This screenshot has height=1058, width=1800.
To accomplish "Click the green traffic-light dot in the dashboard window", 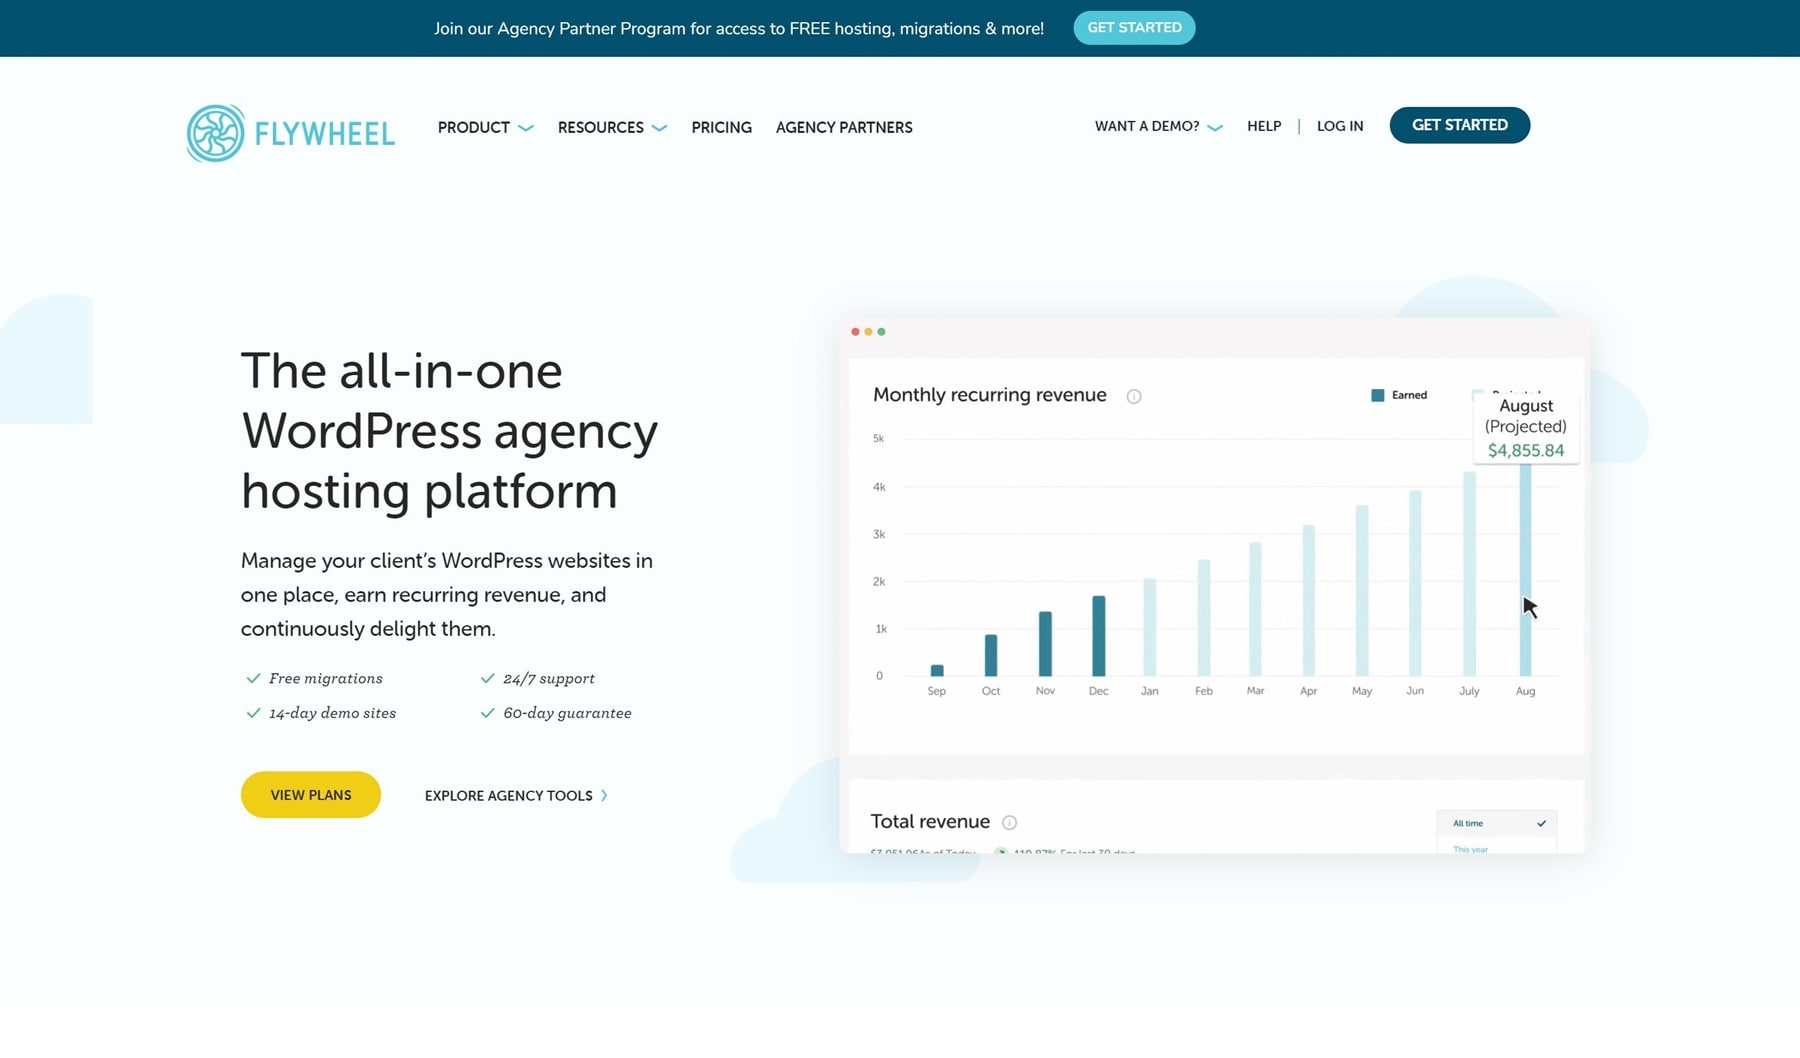I will coord(882,331).
